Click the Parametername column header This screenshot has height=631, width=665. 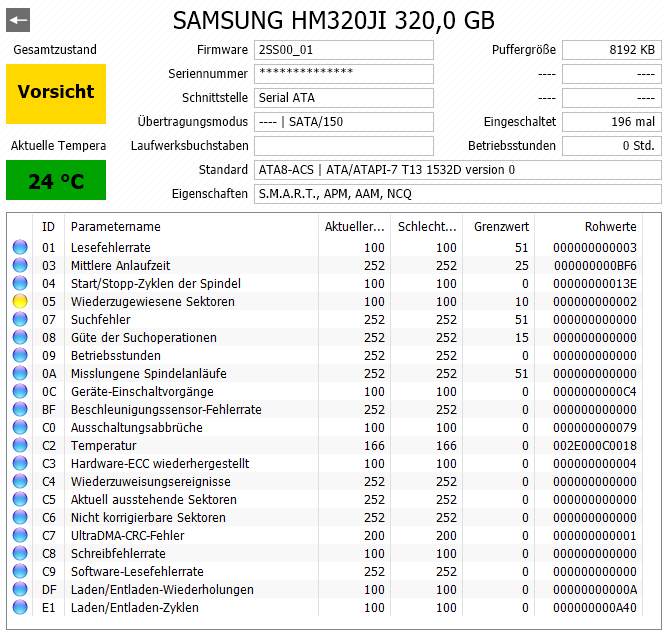pyautogui.click(x=115, y=227)
